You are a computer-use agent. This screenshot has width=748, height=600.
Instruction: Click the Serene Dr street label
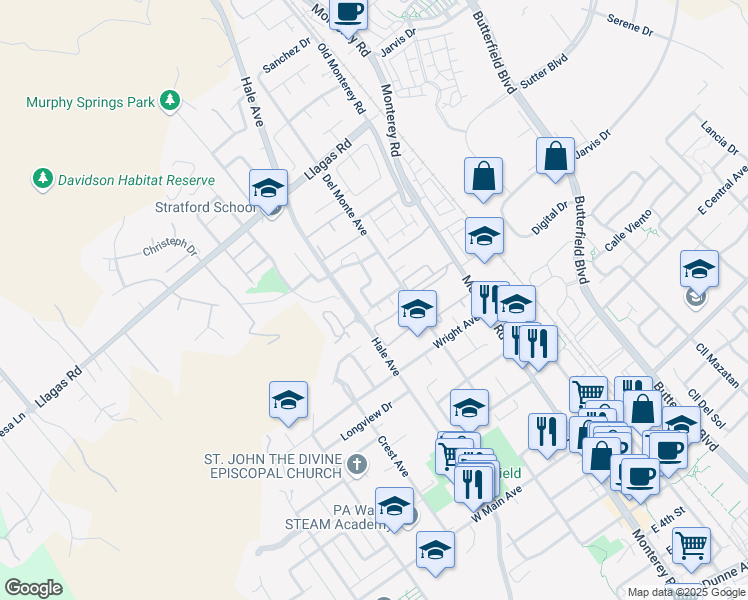point(630,25)
